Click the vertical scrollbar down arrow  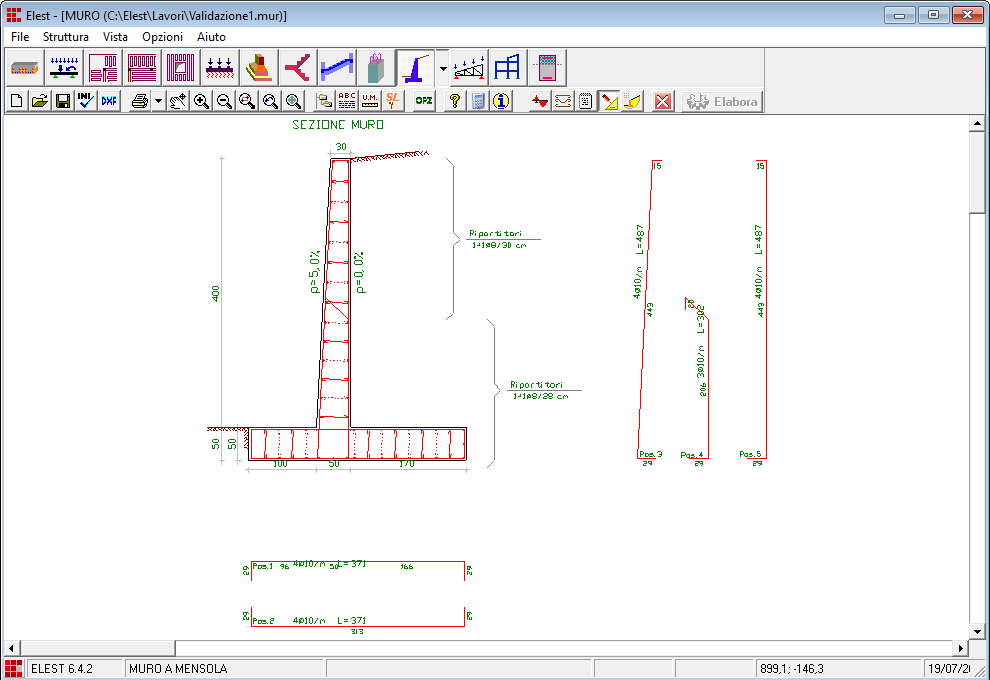click(x=978, y=631)
